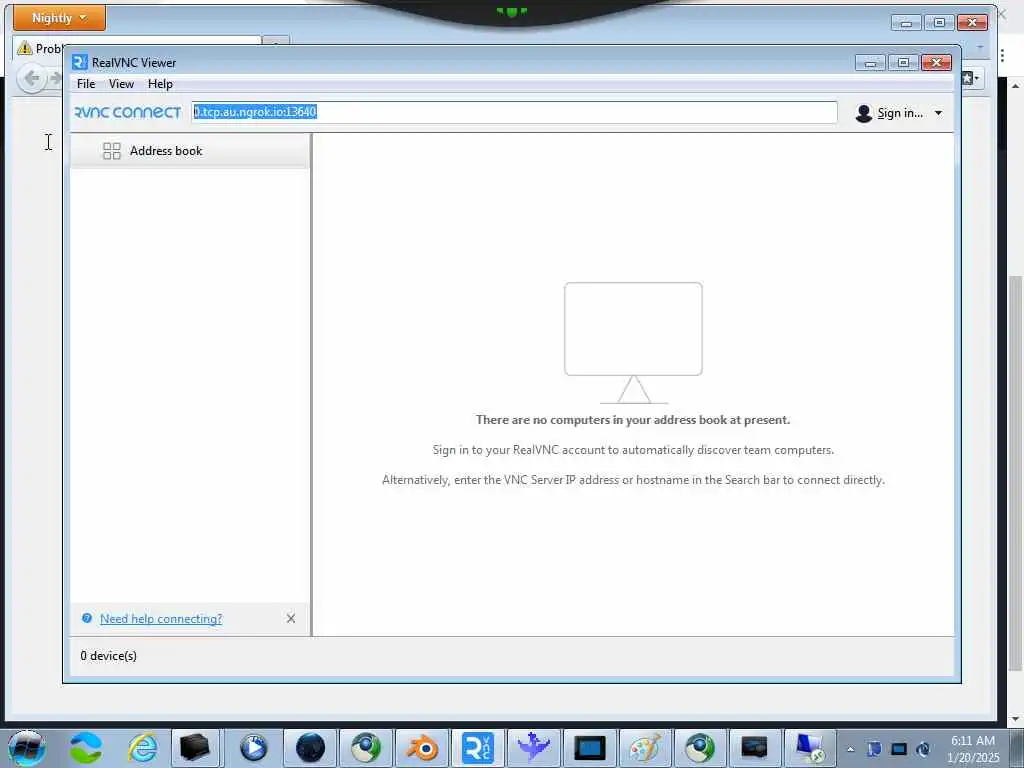Open Internet Explorer from the taskbar
Image resolution: width=1024 pixels, height=768 pixels.
pyautogui.click(x=142, y=748)
